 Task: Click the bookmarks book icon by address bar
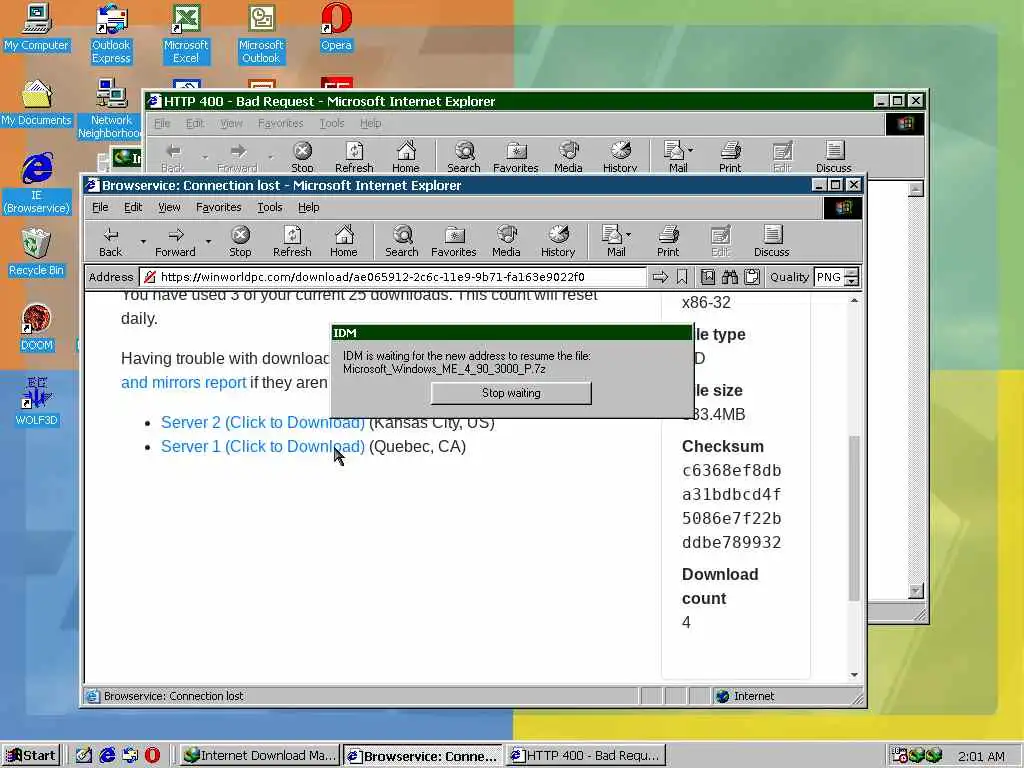(x=707, y=277)
